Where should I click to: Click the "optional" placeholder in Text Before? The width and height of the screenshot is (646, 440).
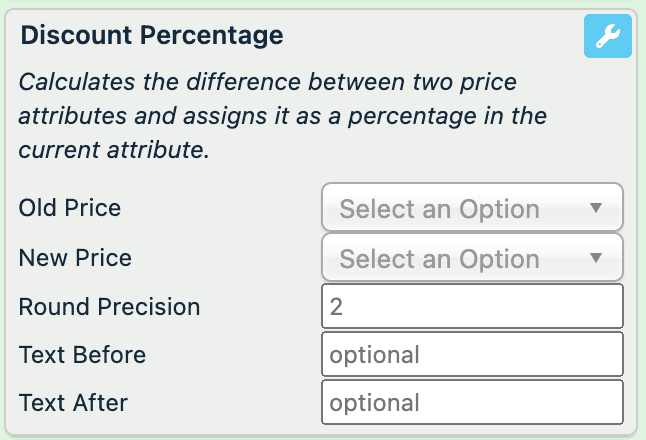click(x=375, y=355)
